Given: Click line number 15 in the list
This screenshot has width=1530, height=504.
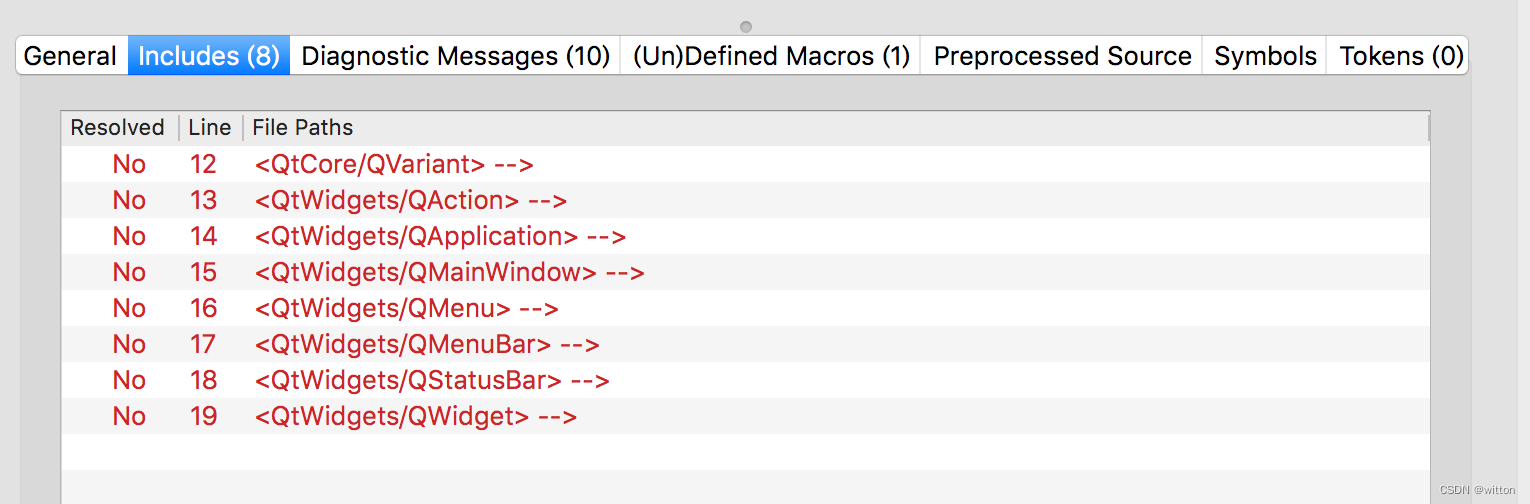Looking at the screenshot, I should 203,273.
